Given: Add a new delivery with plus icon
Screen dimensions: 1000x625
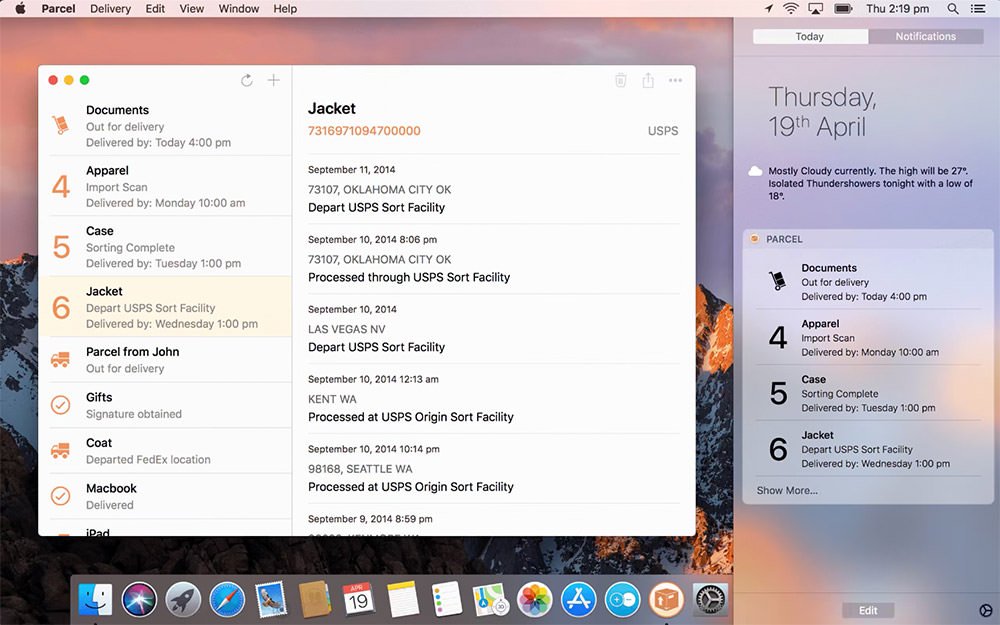Looking at the screenshot, I should coord(274,80).
